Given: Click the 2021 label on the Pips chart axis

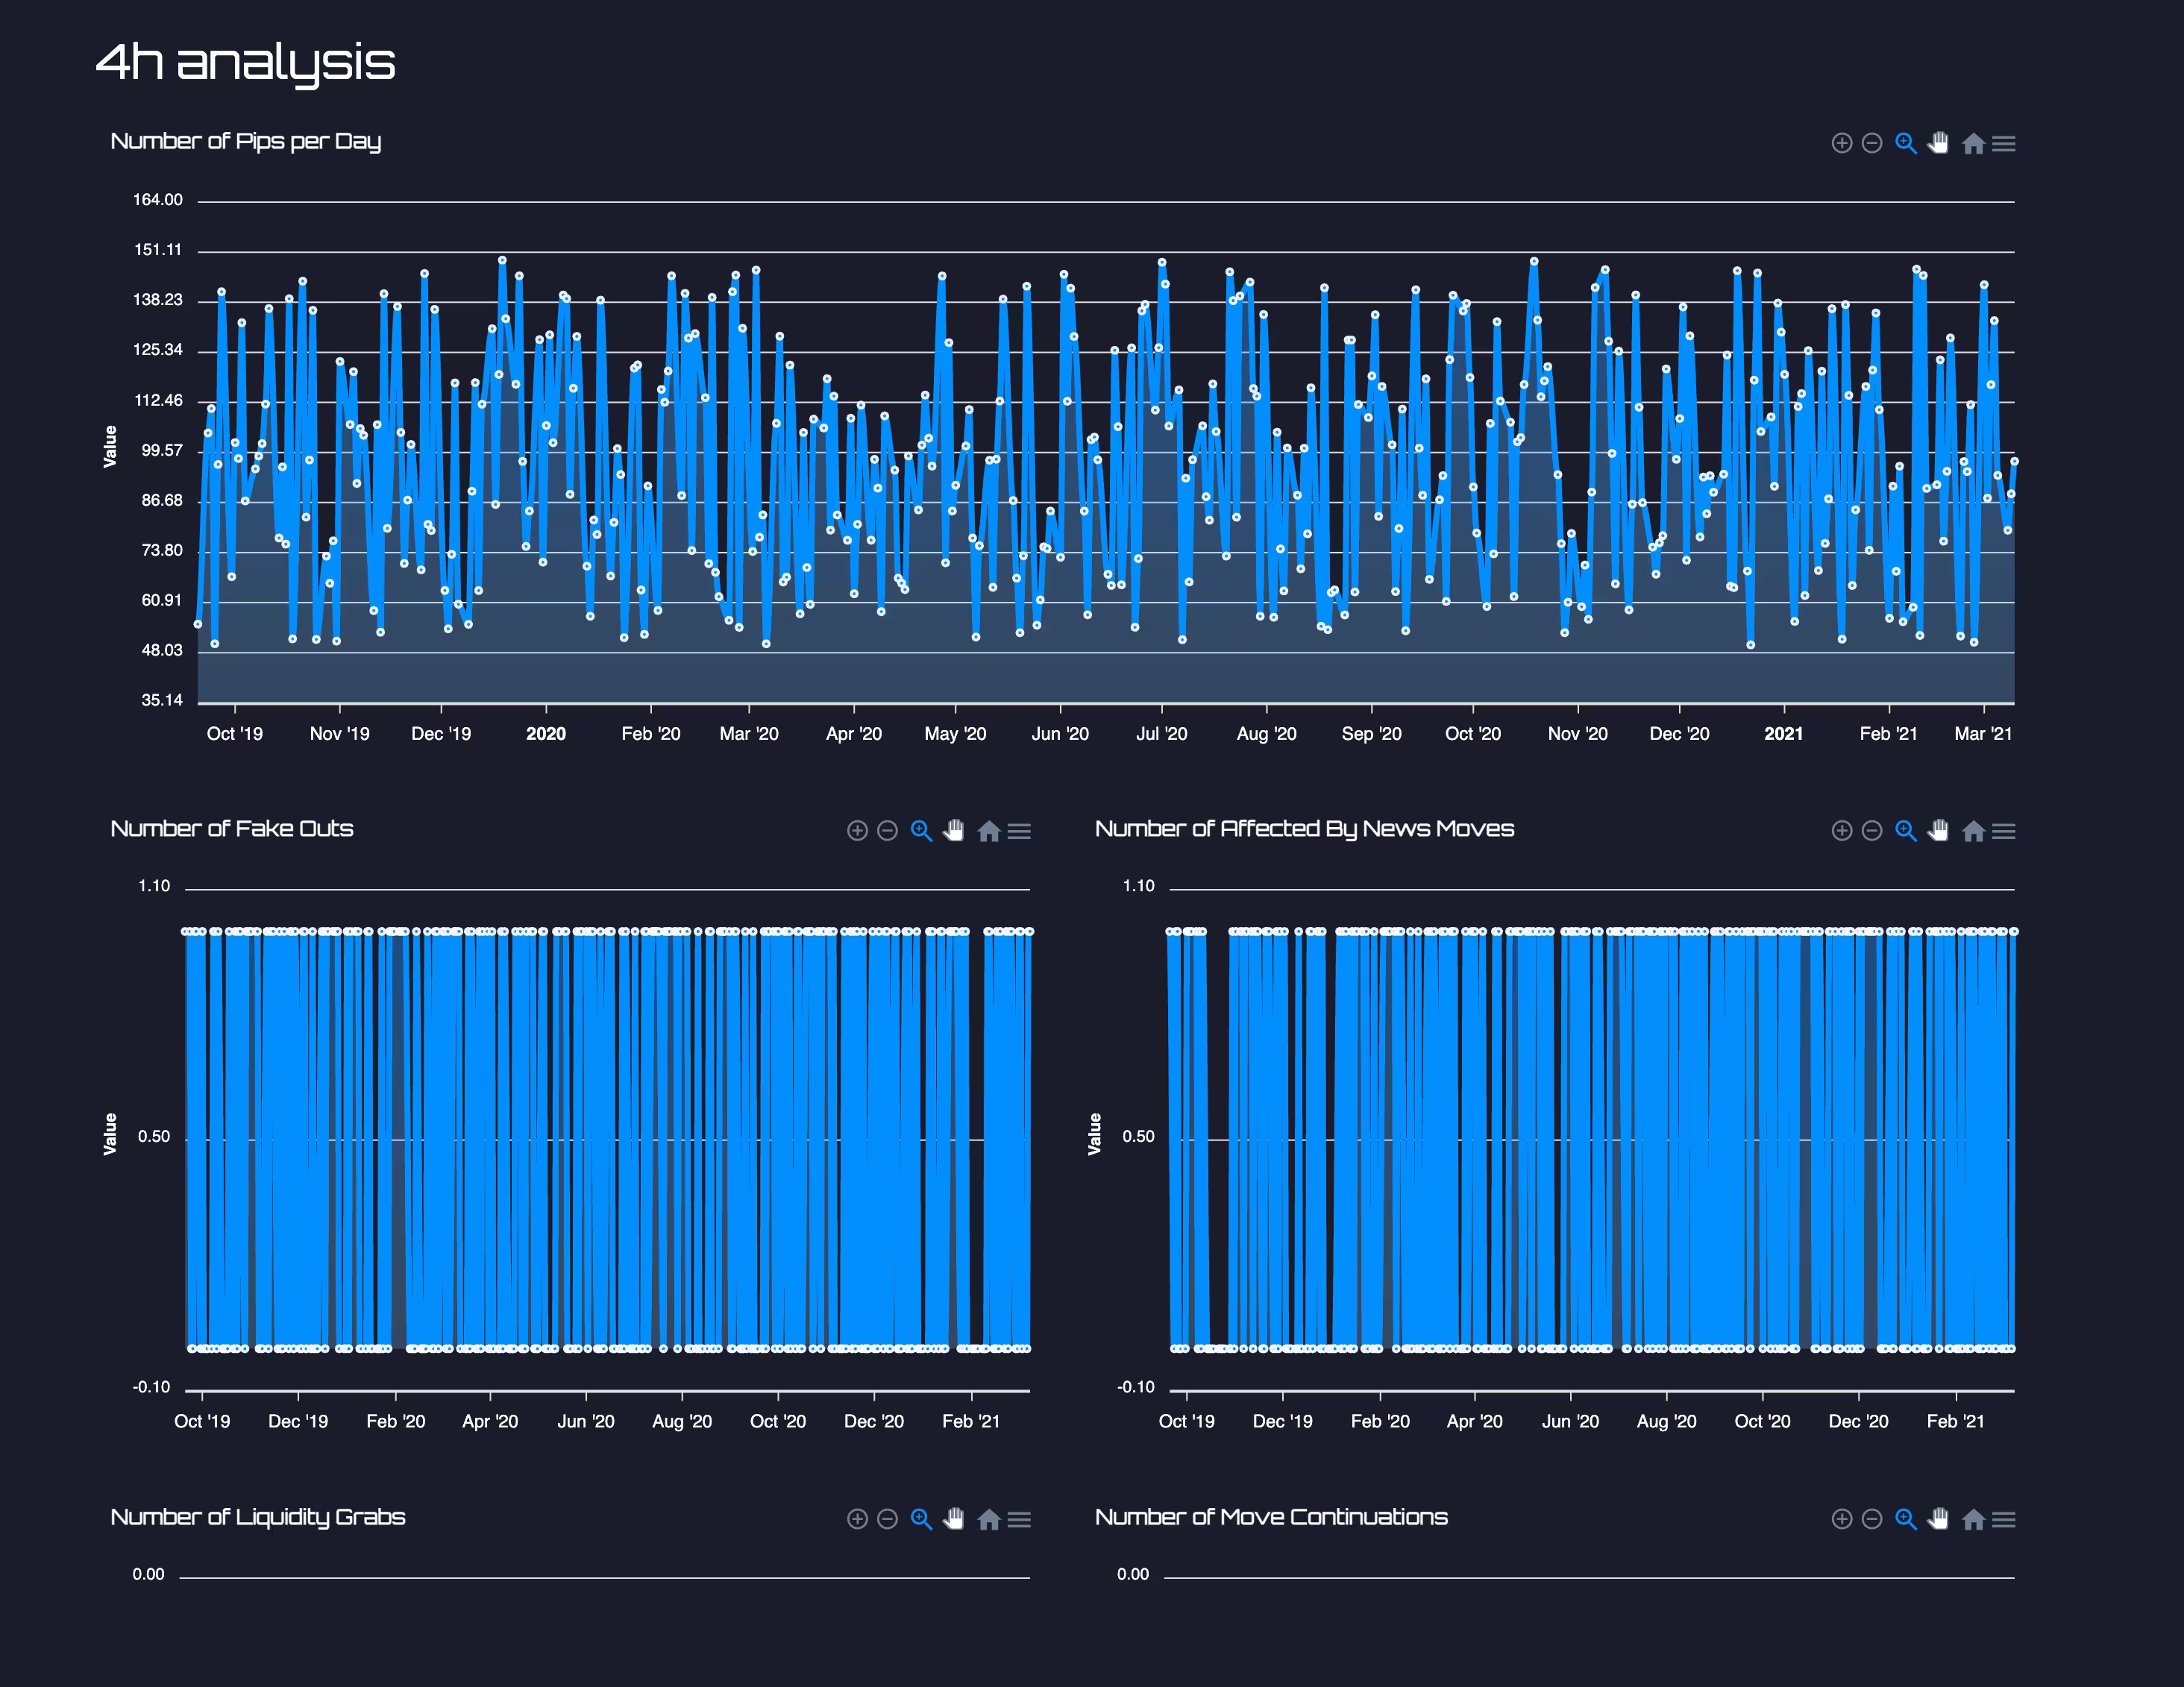Looking at the screenshot, I should click(x=1783, y=734).
